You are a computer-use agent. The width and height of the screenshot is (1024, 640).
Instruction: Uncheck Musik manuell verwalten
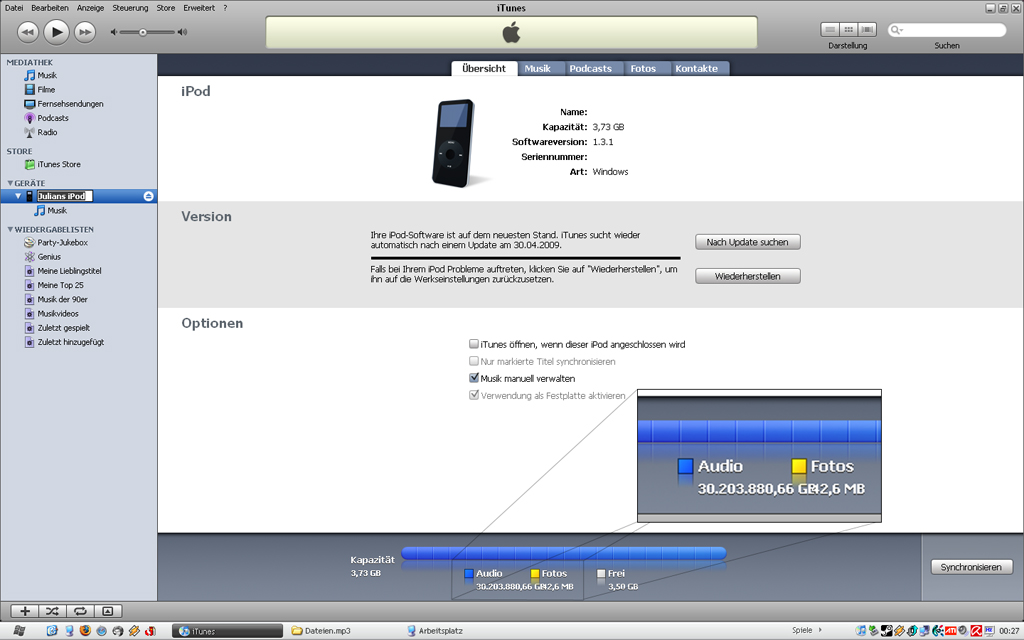474,378
